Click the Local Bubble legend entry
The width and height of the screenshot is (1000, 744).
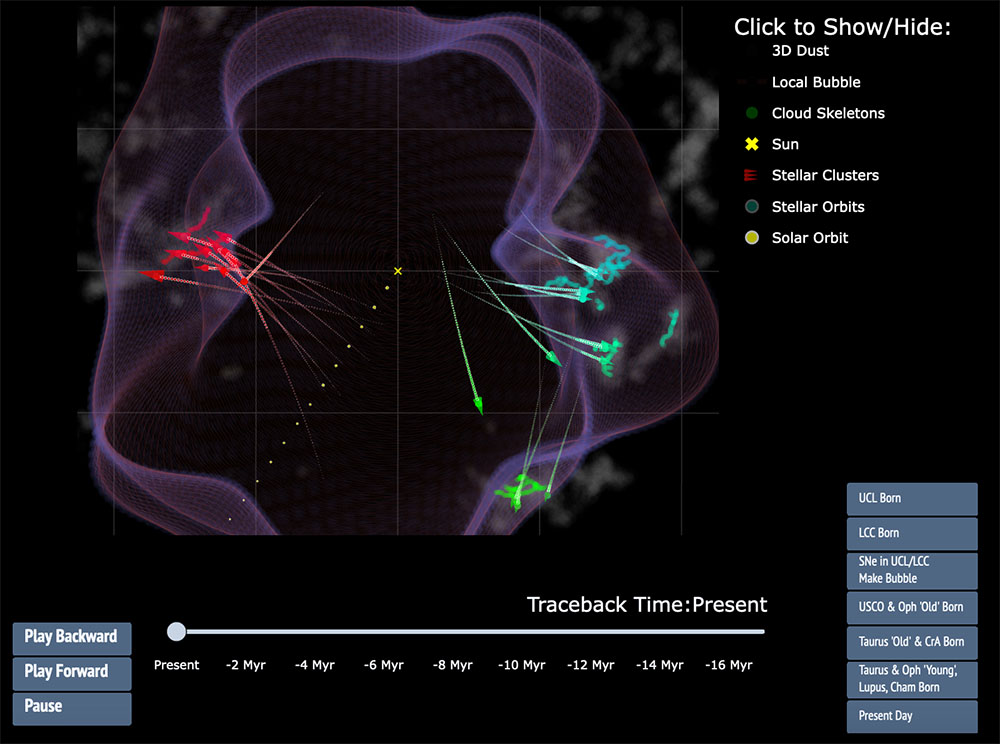[751, 82]
